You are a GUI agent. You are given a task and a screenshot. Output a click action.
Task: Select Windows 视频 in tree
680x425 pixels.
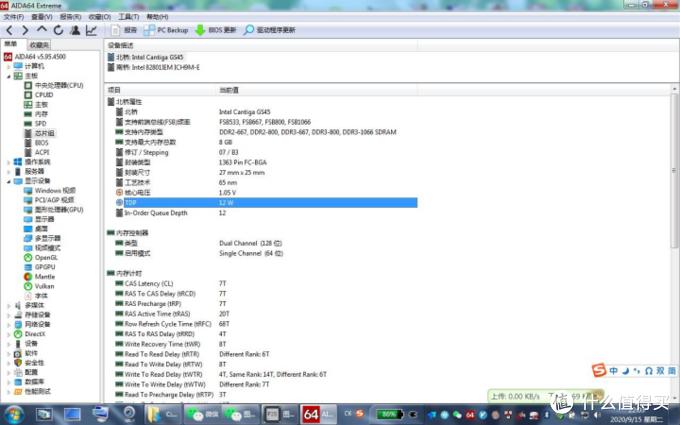50,190
